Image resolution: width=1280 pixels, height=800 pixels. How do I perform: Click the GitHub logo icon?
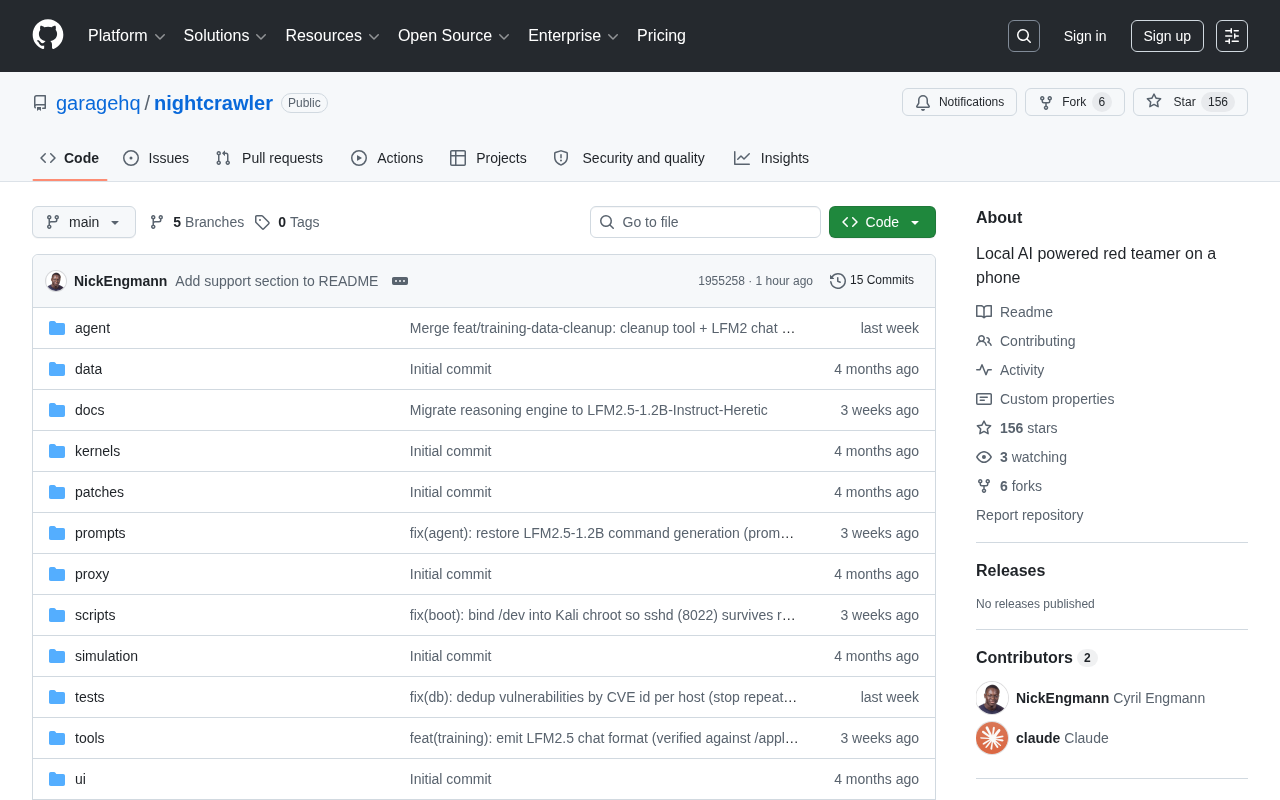pos(48,35)
